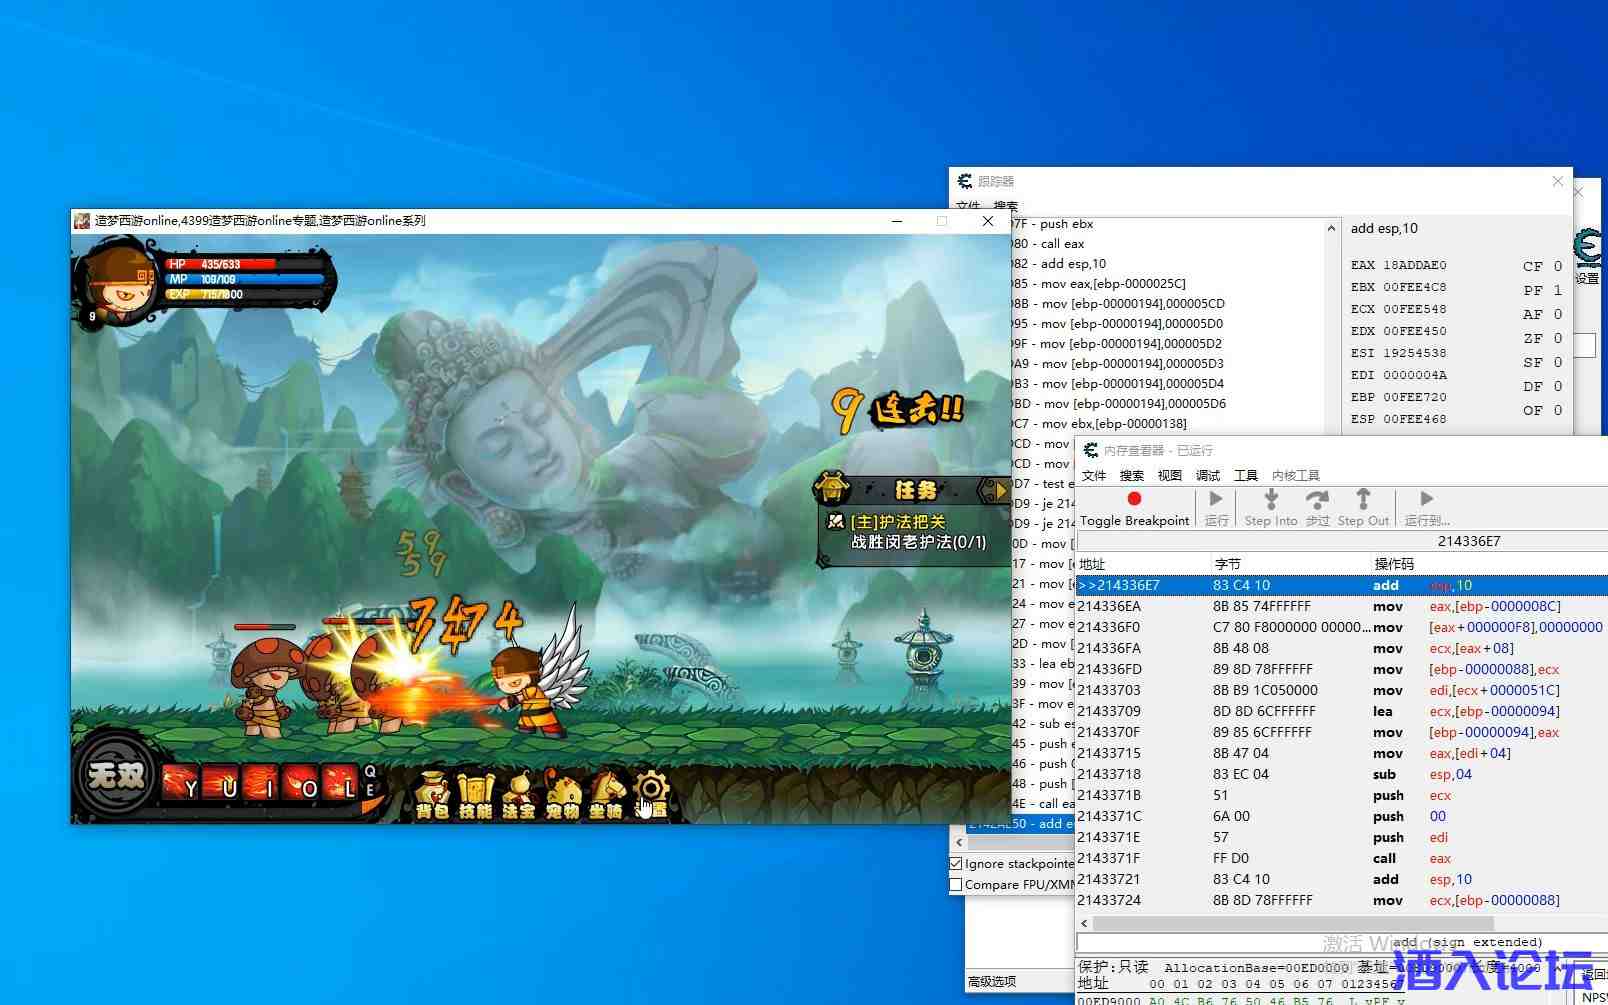This screenshot has width=1608, height=1005.
Task: Open the 背包 backpack icon in the game
Action: point(432,795)
